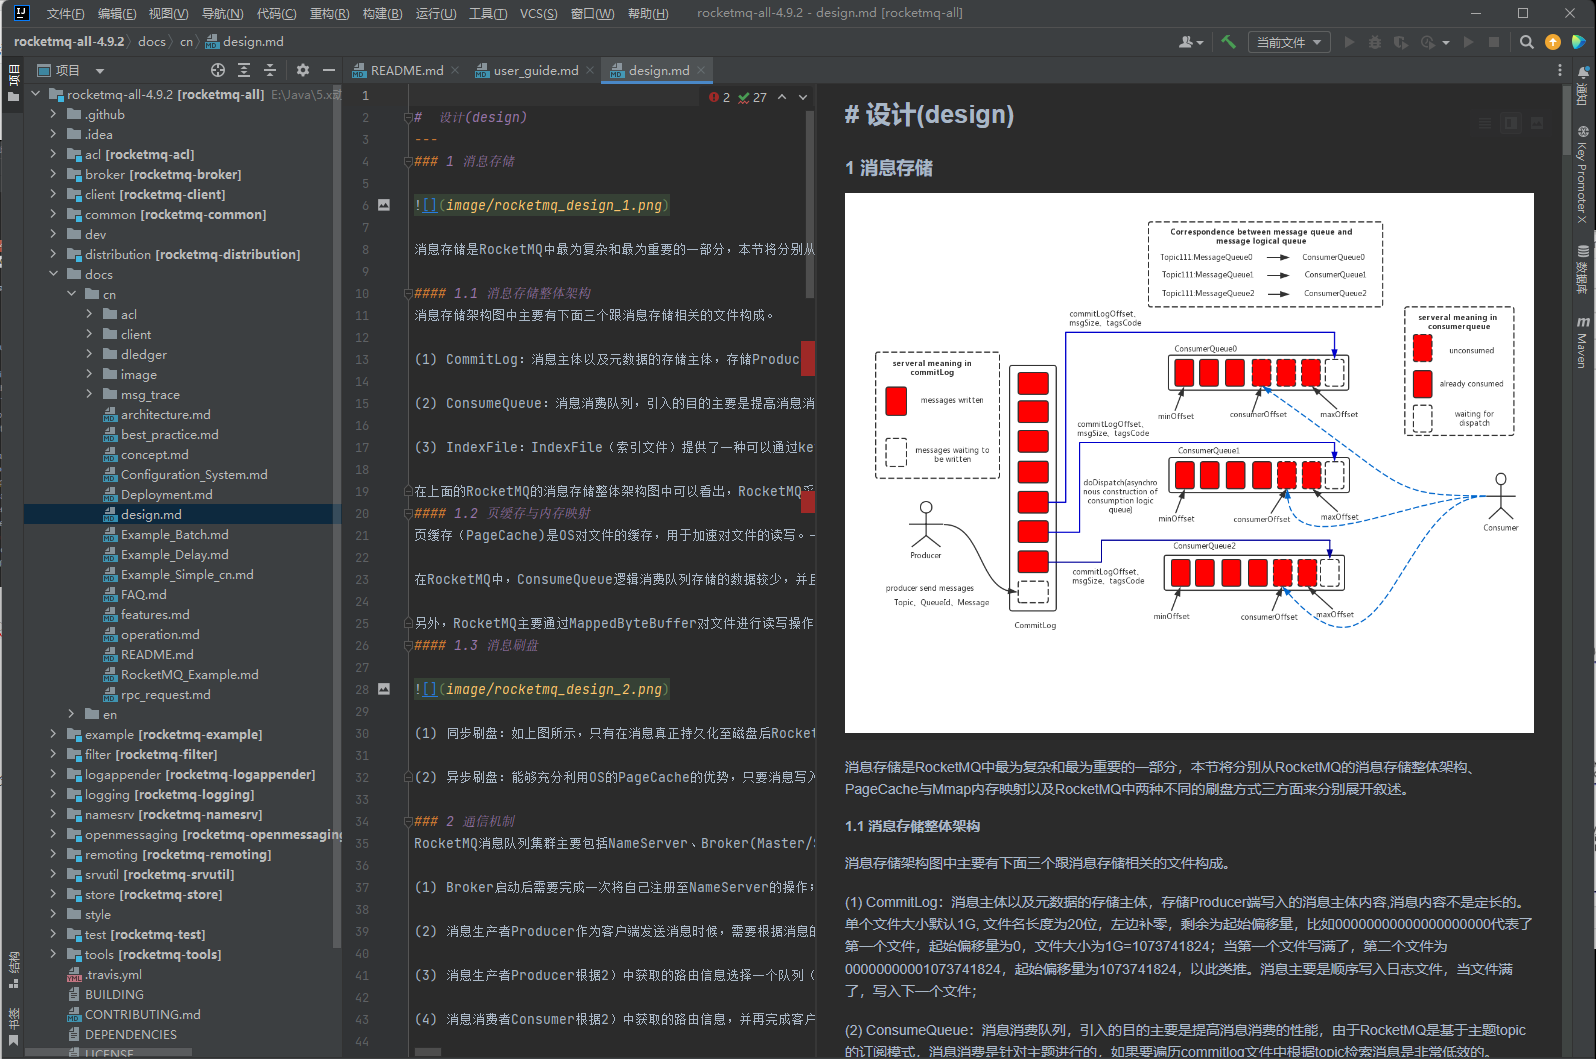
Task: Click the Stop square icon
Action: coord(1494,42)
